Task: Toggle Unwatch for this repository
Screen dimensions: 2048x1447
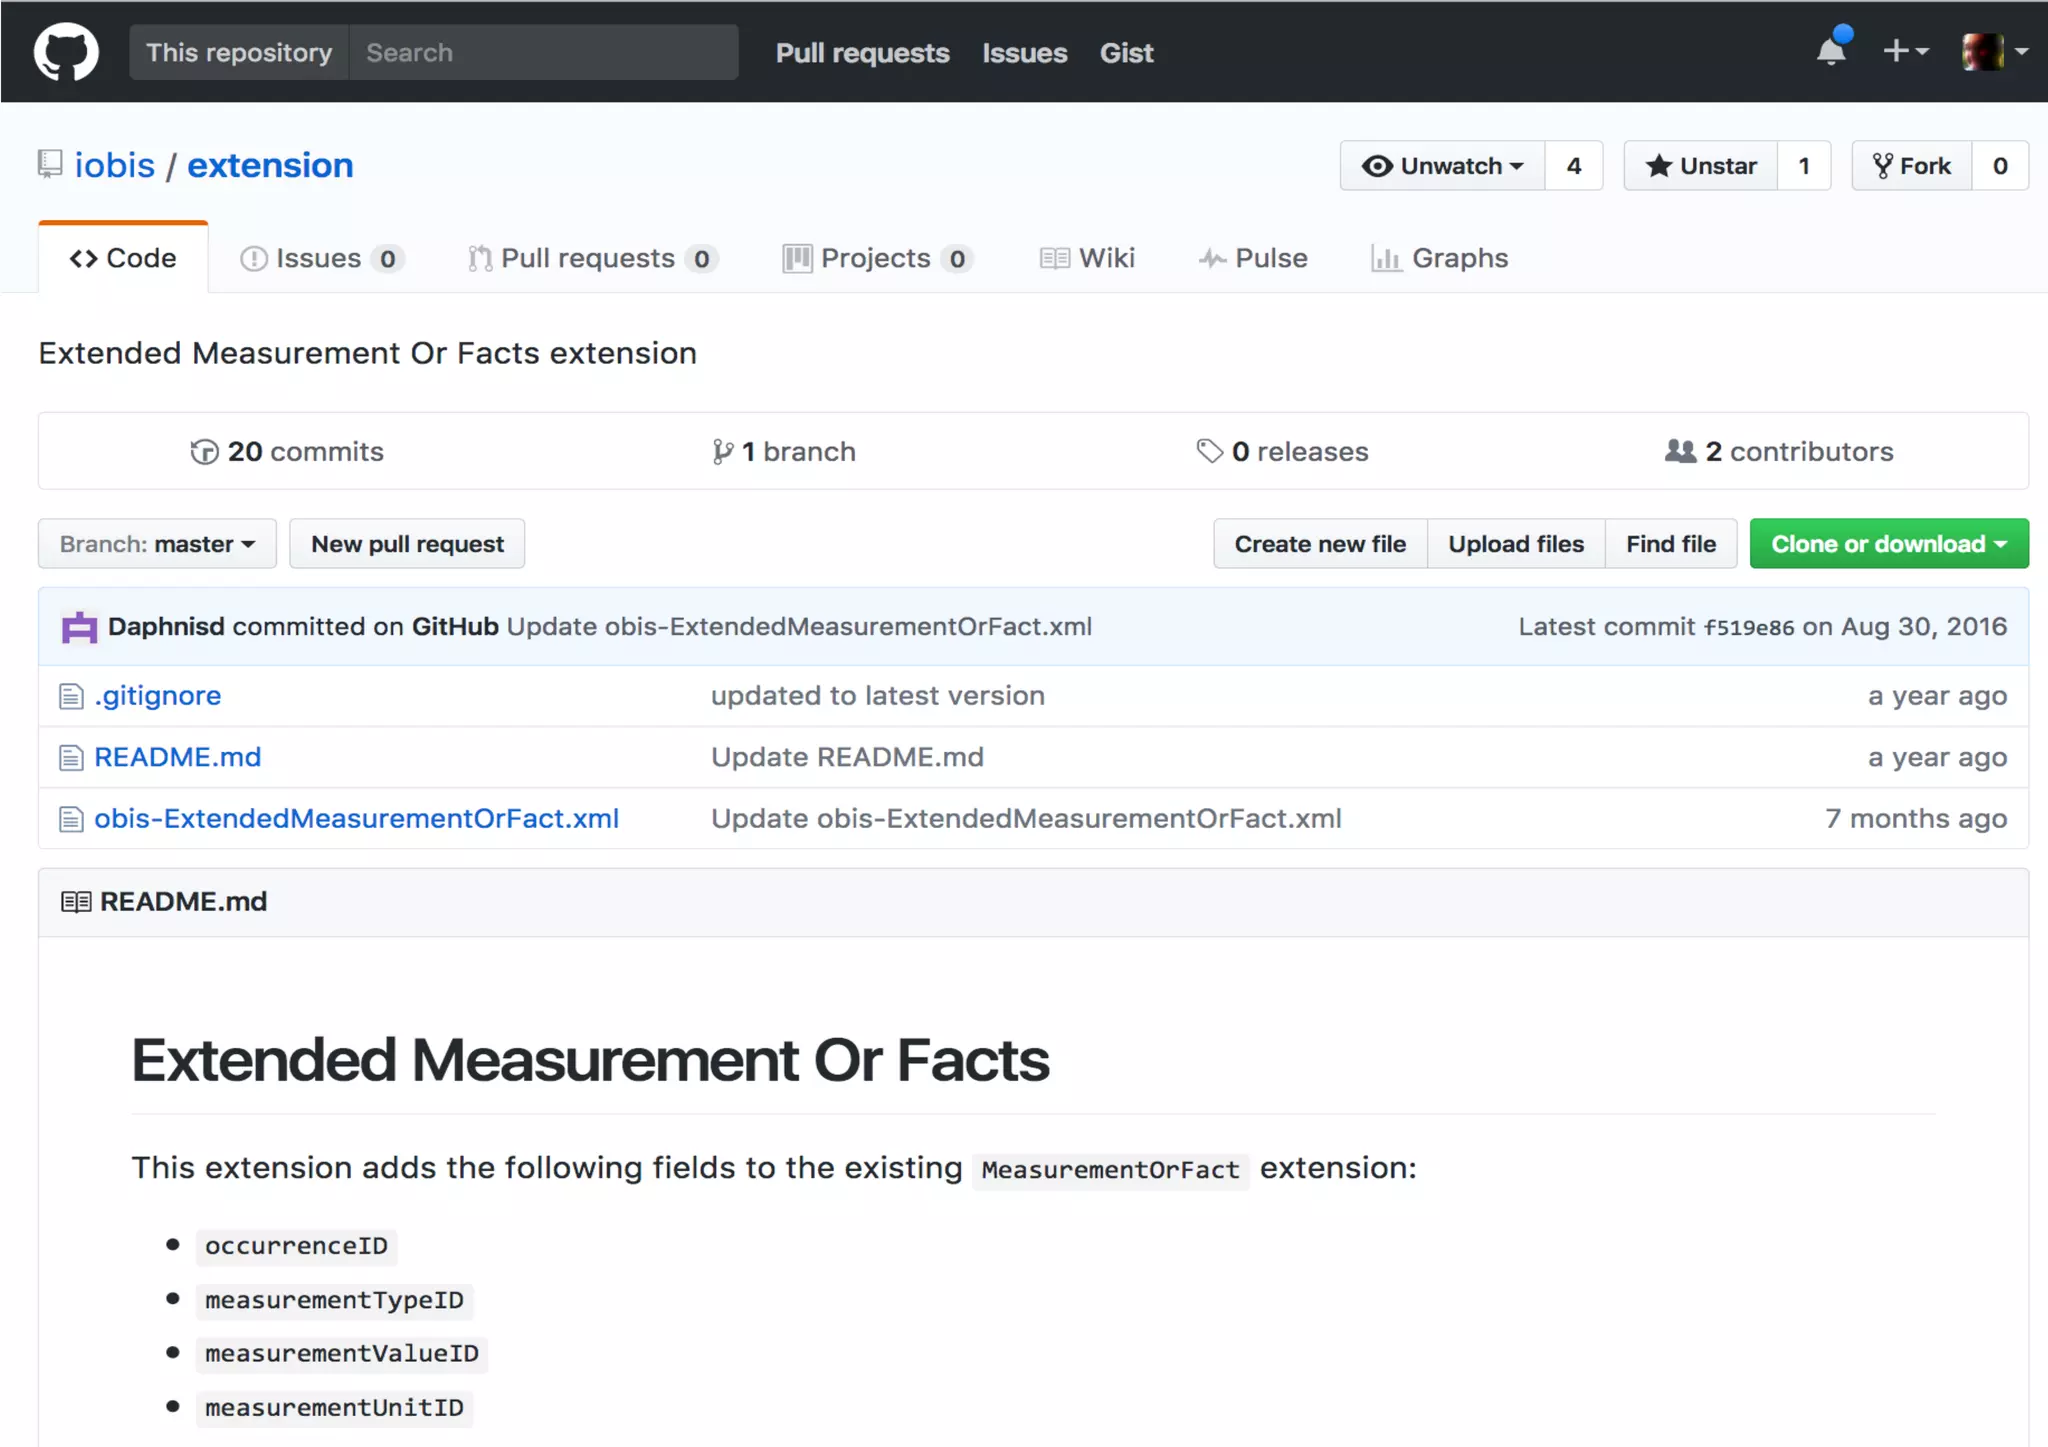Action: [x=1442, y=166]
